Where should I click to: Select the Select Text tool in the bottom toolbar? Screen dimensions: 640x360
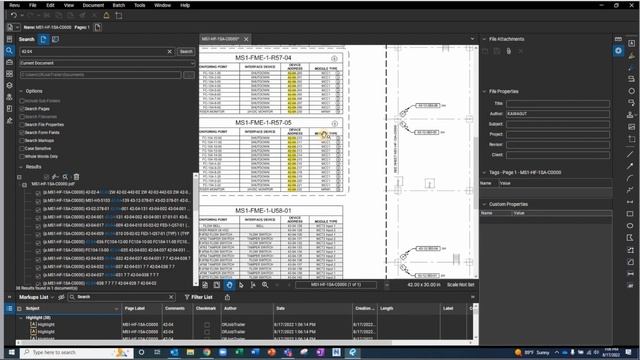coord(253,285)
